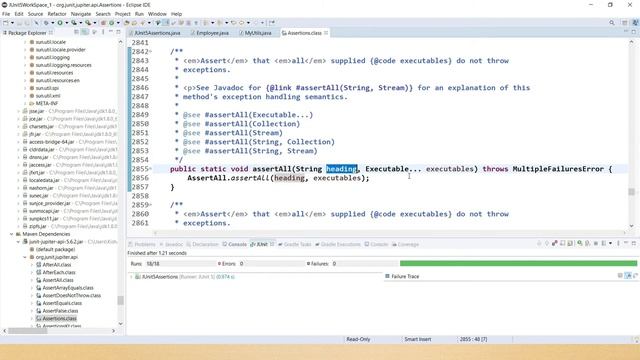Toggle code fold at line 2859
The width and height of the screenshot is (640, 360).
[150, 204]
